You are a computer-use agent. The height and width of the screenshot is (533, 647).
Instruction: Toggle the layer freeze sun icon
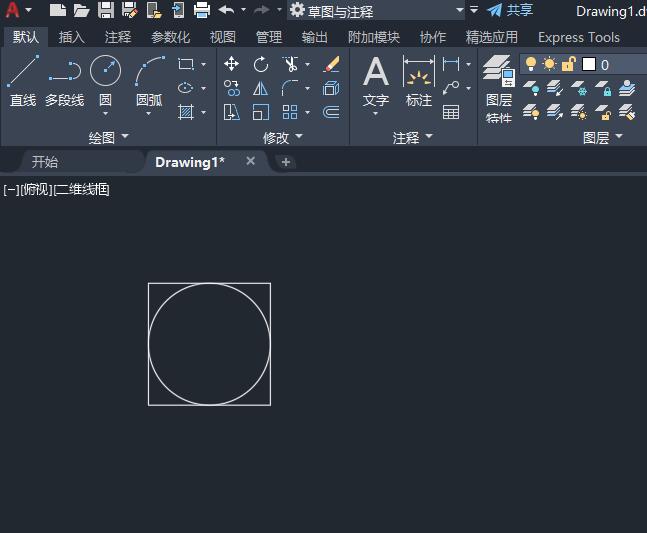(x=549, y=64)
